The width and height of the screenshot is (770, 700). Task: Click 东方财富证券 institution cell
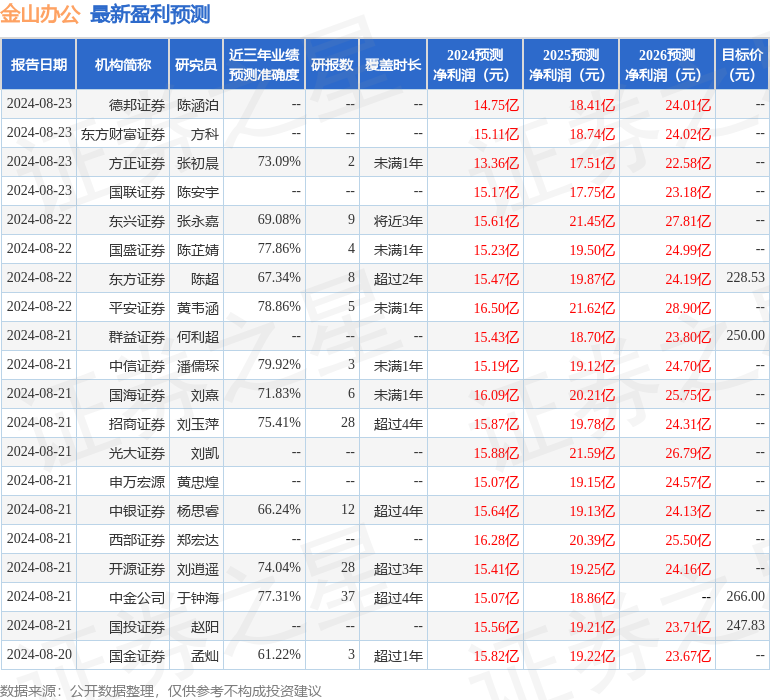(123, 134)
